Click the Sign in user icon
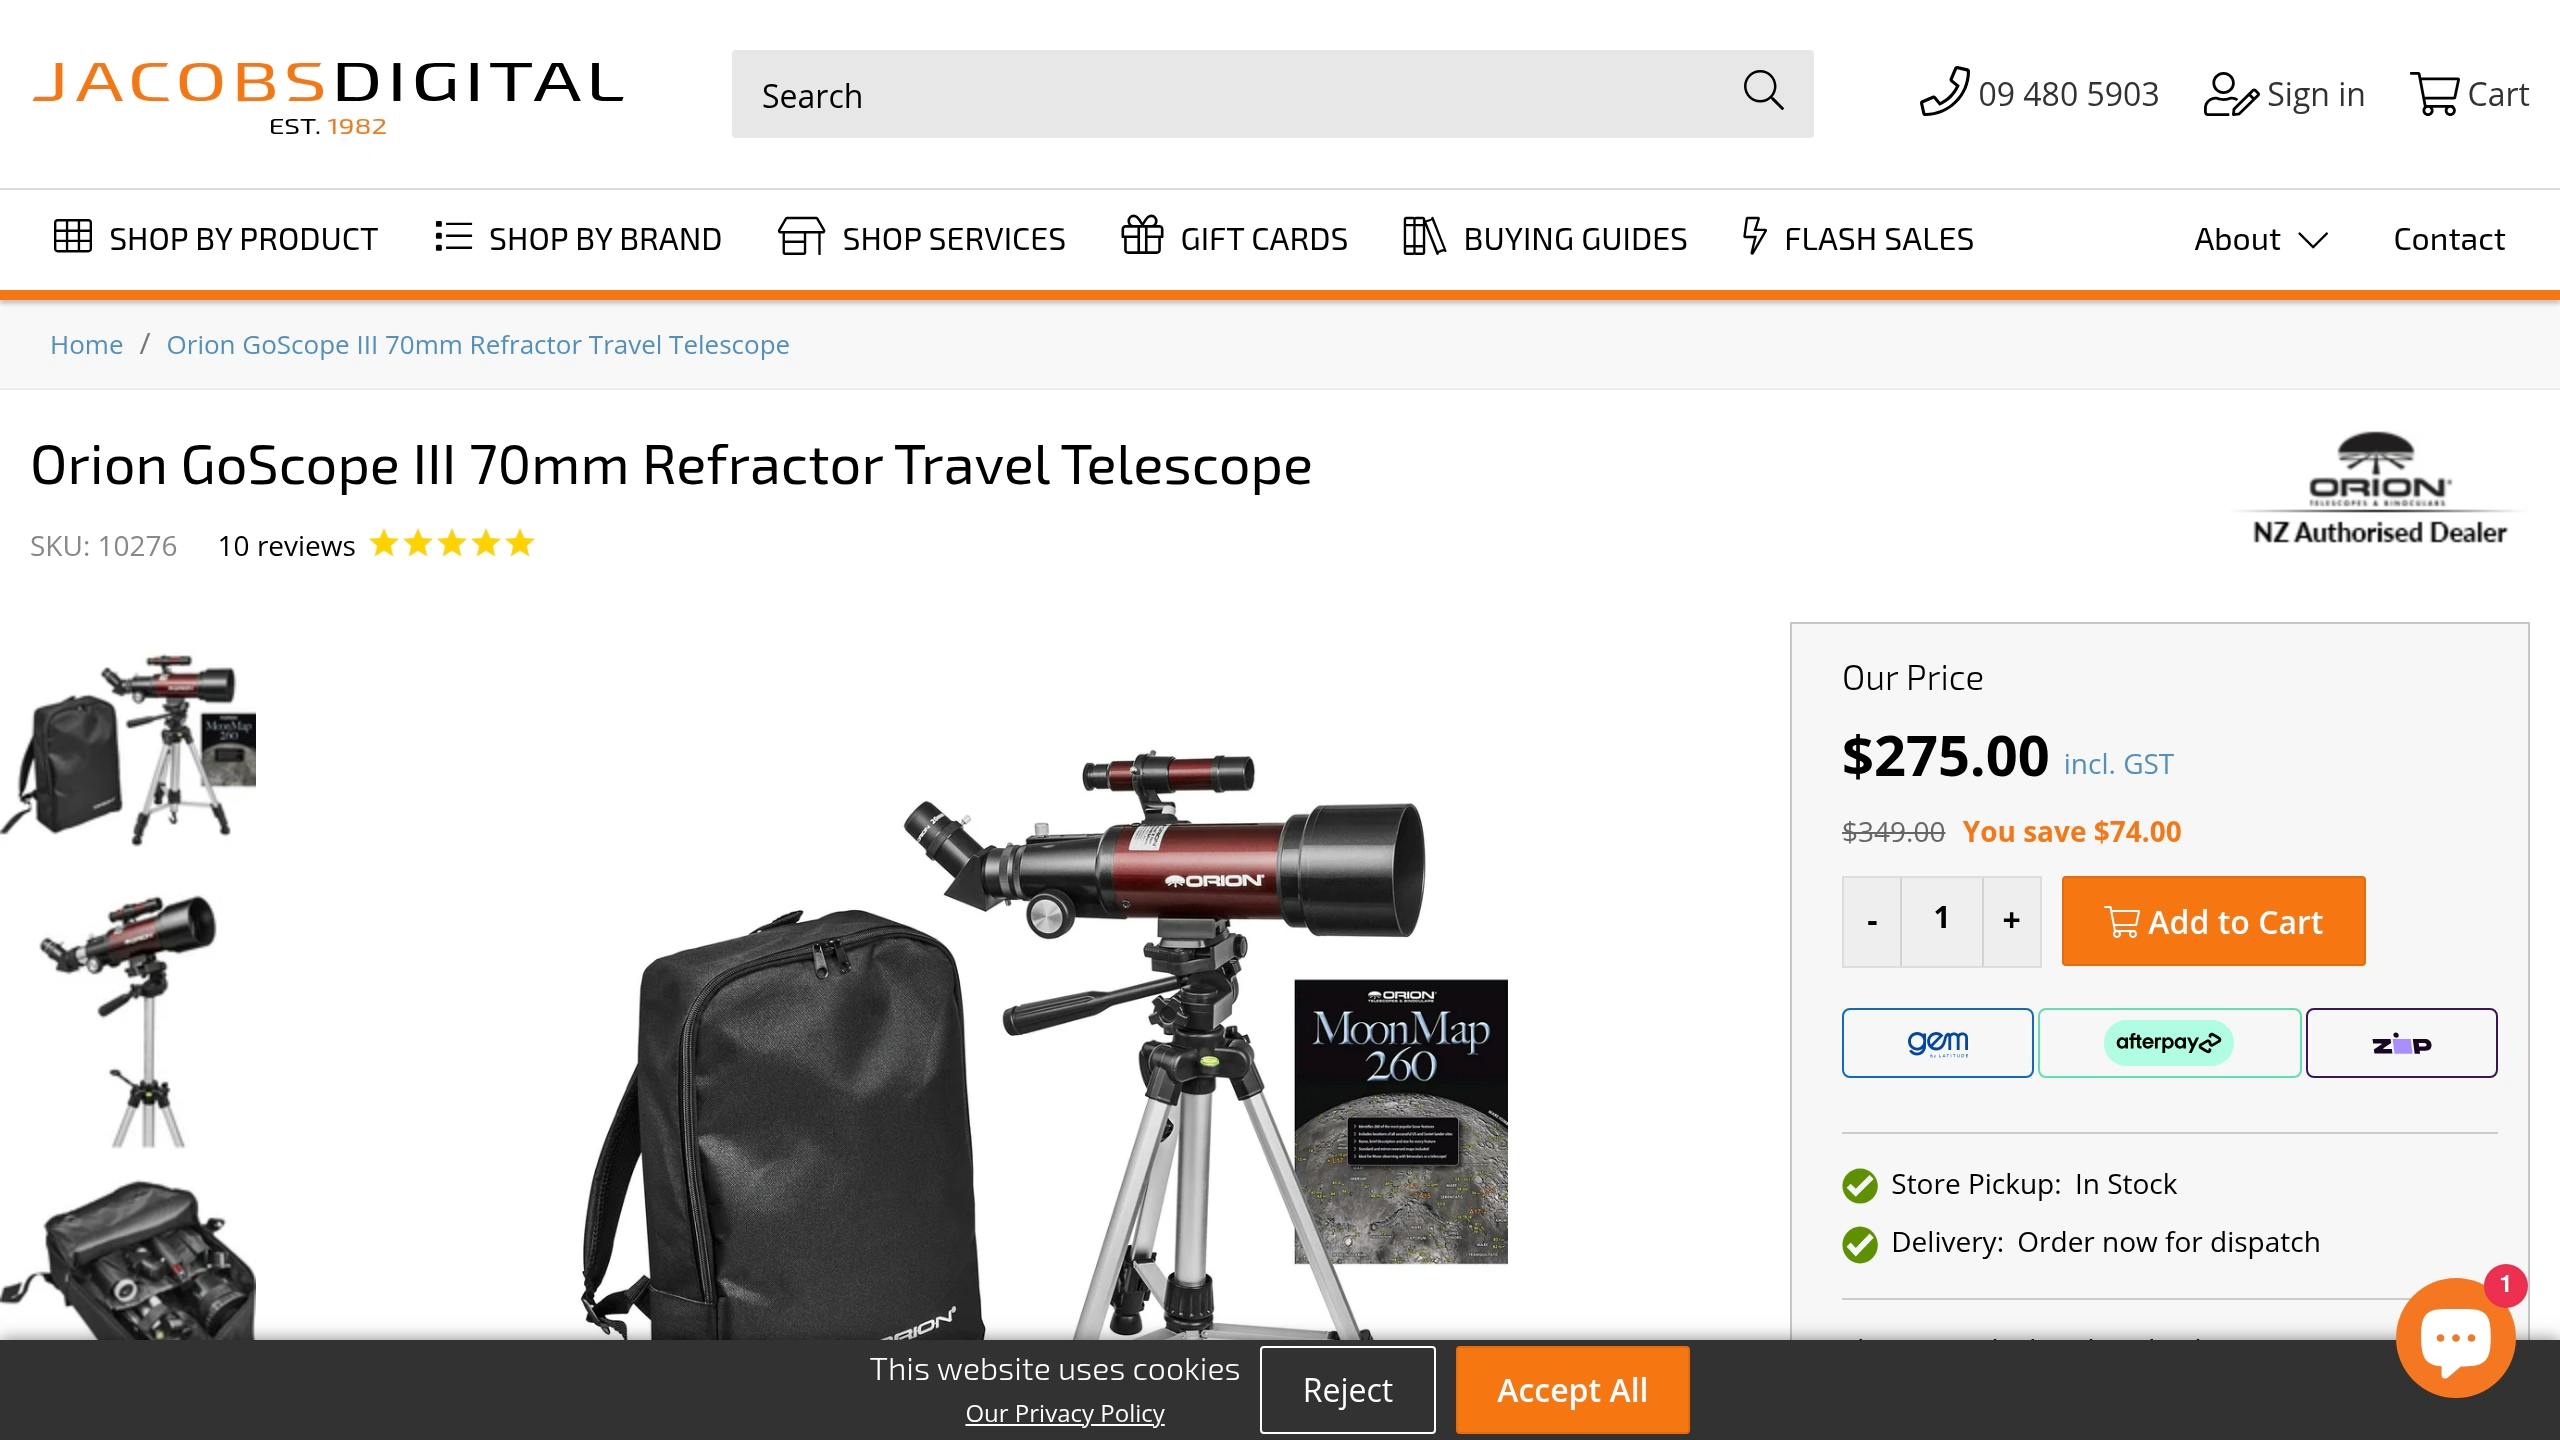This screenshot has width=2560, height=1440. coord(2230,94)
